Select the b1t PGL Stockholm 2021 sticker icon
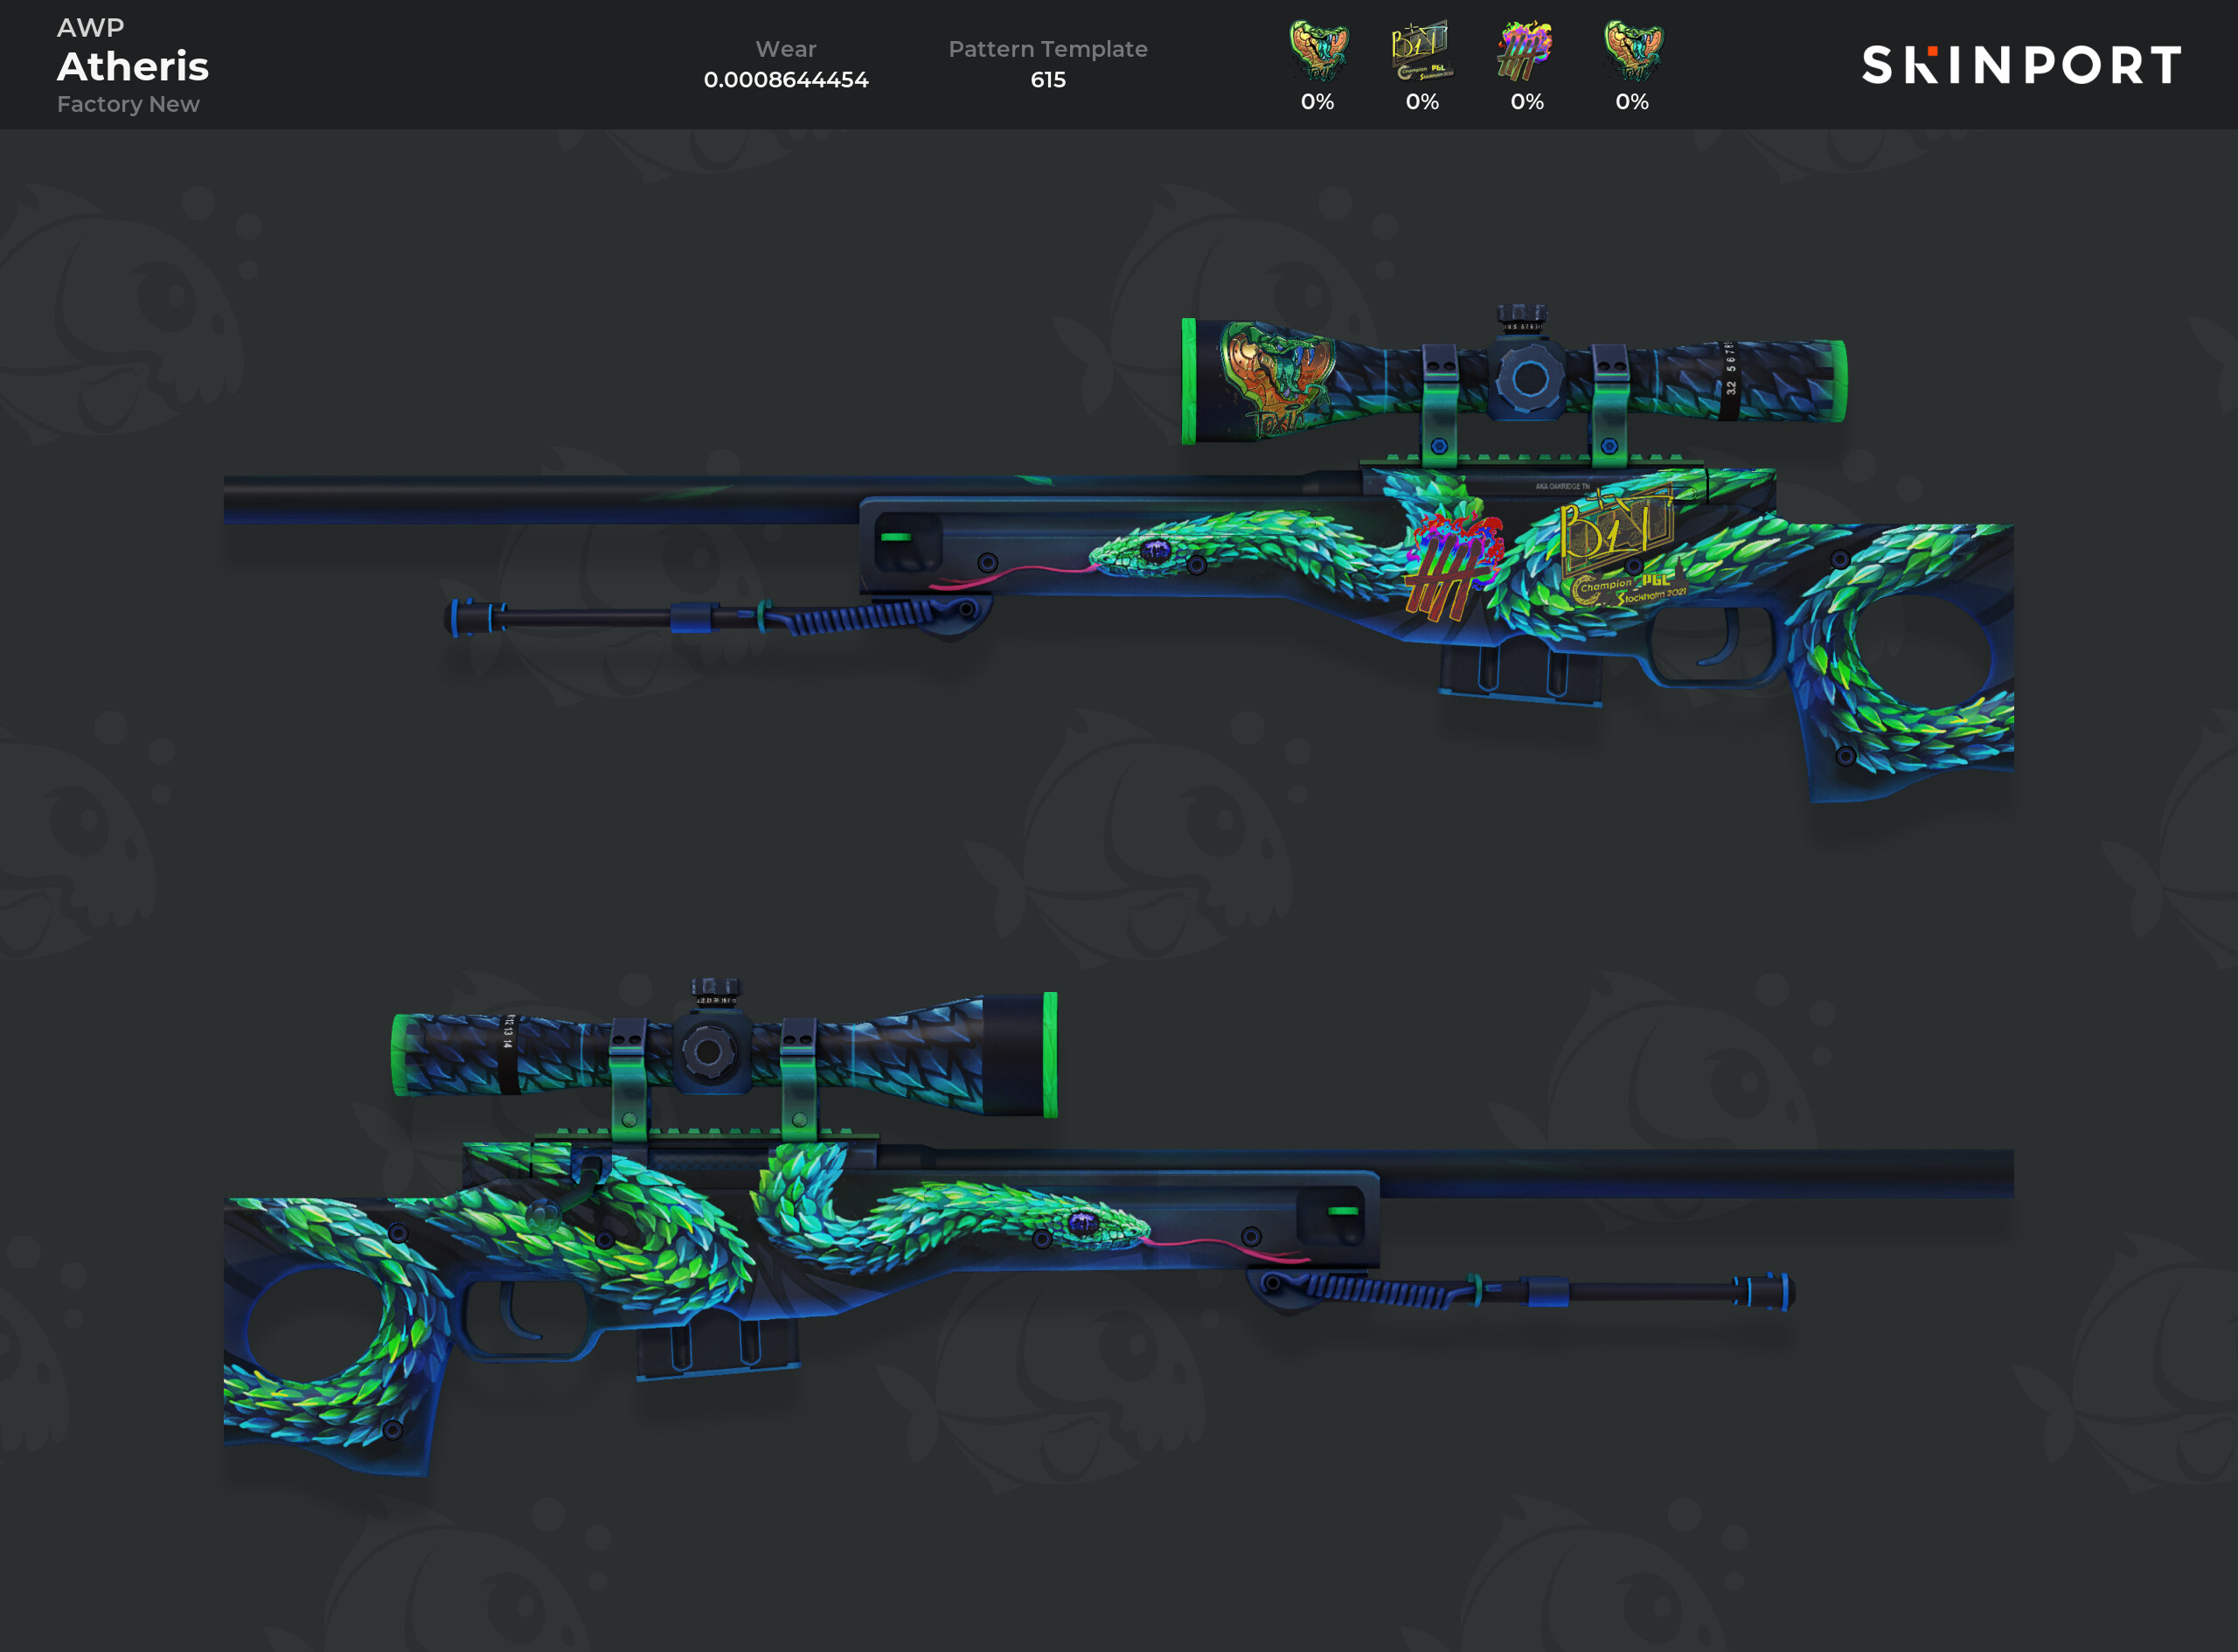The image size is (2238, 1652). (x=1422, y=48)
